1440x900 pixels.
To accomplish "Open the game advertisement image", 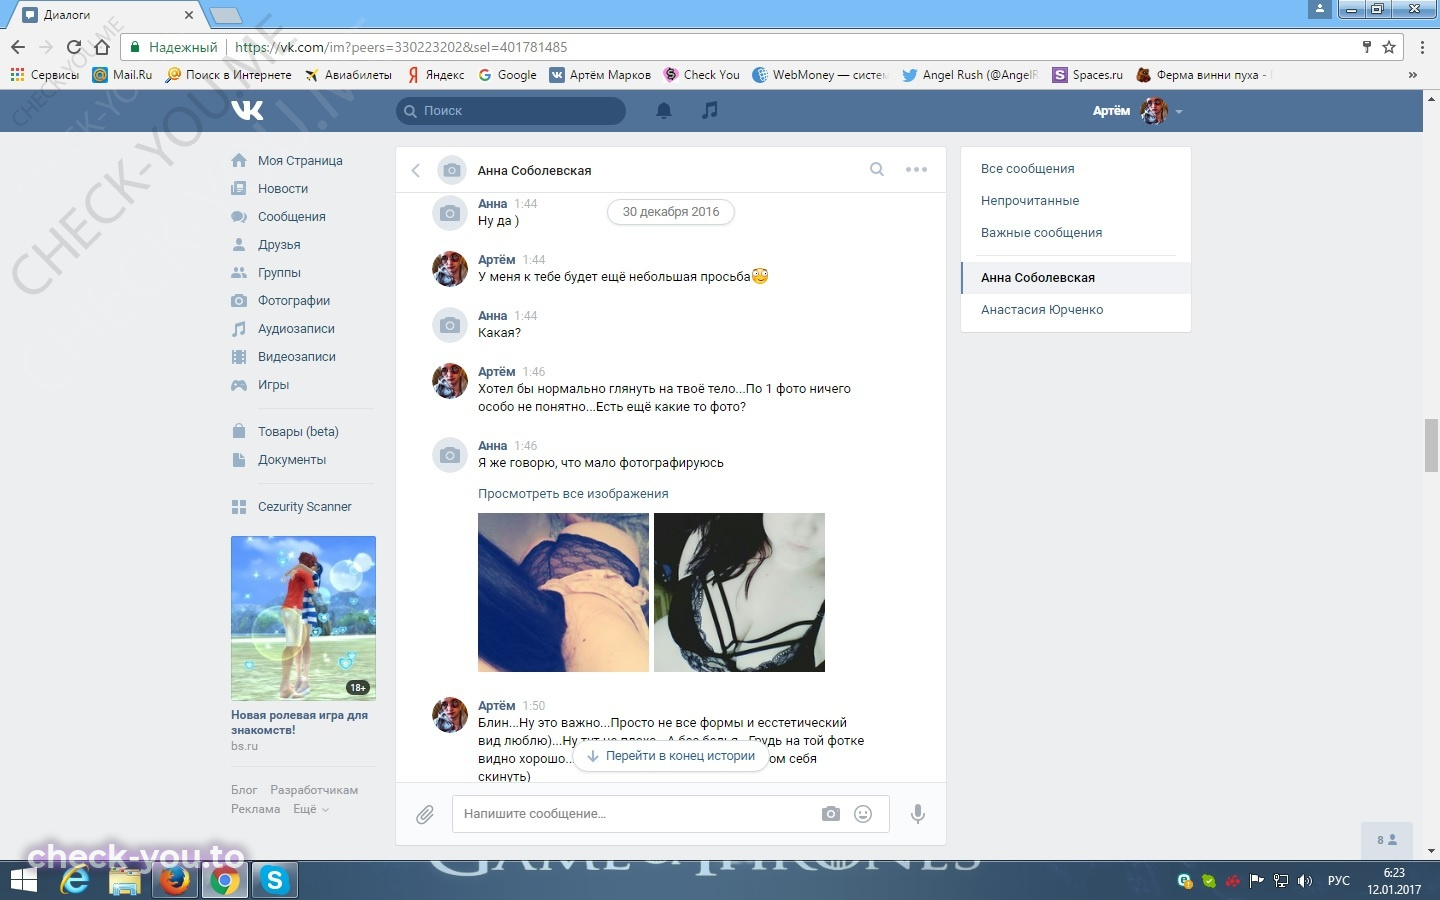I will click(303, 618).
